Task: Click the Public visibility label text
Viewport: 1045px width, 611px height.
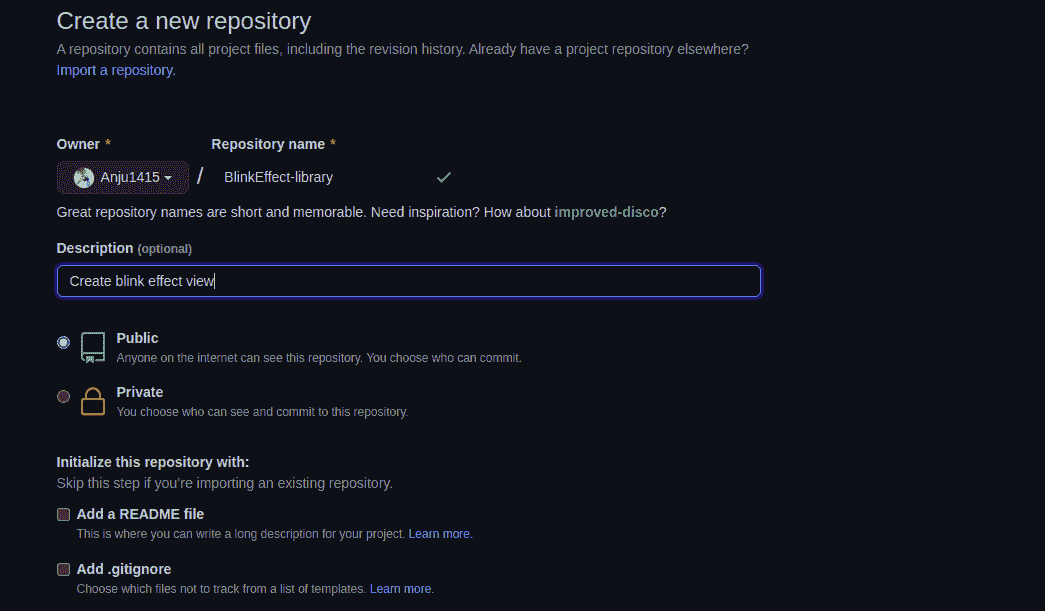Action: 137,338
